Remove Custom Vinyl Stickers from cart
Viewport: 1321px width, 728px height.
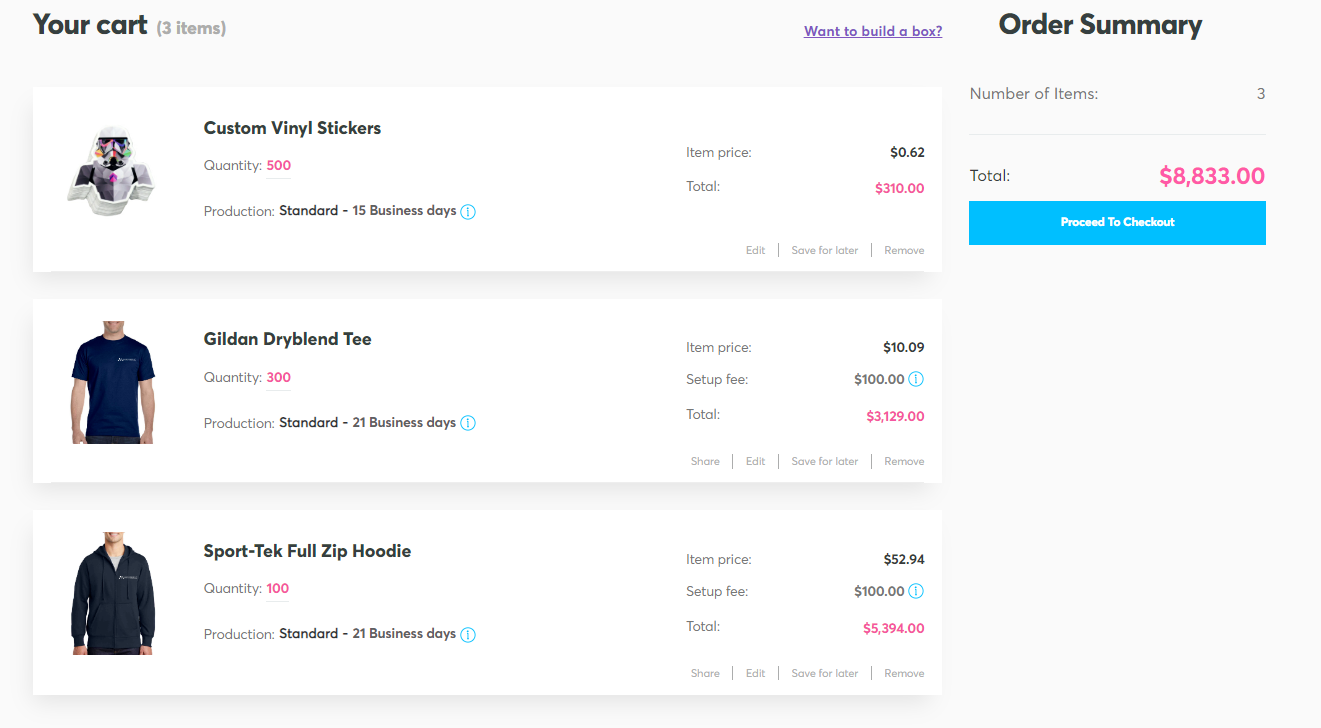(x=904, y=250)
